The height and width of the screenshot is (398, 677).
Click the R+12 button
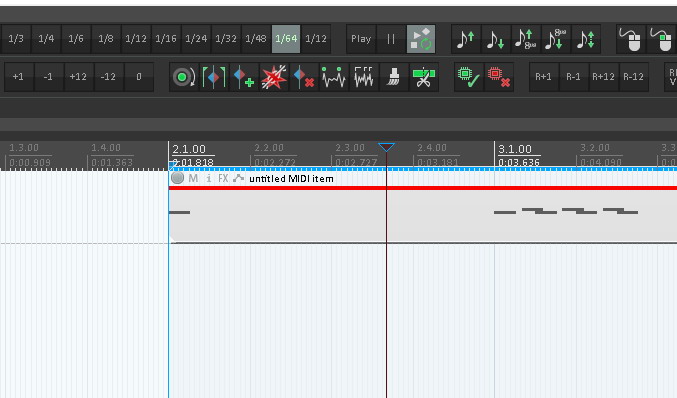coord(604,77)
